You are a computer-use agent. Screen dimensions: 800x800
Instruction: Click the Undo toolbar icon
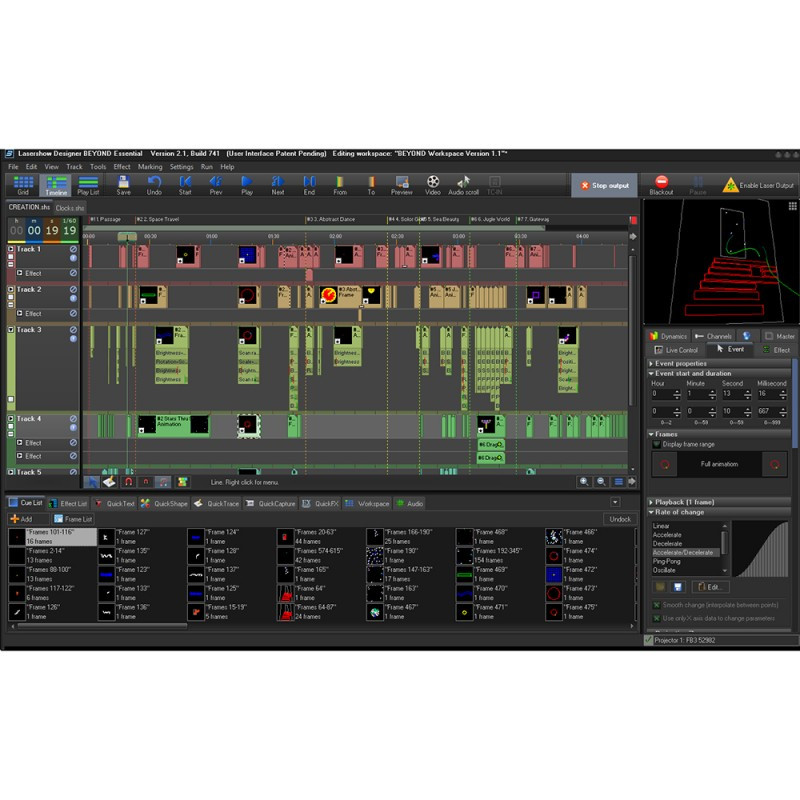tap(154, 183)
